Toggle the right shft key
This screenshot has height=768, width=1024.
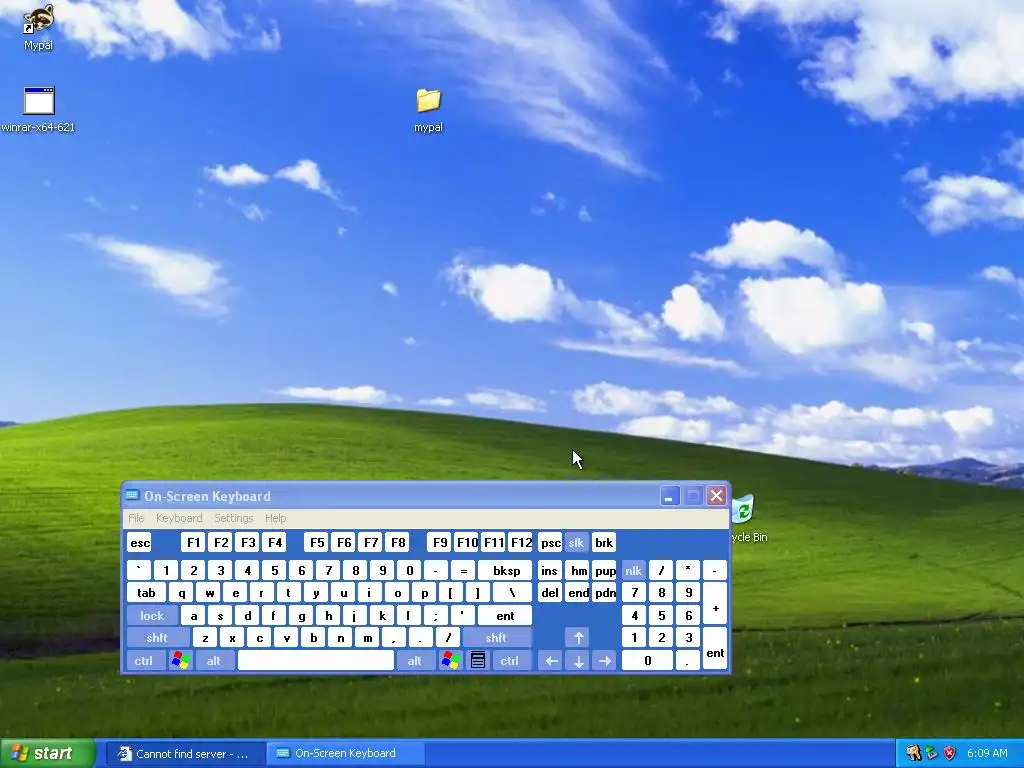coord(496,637)
